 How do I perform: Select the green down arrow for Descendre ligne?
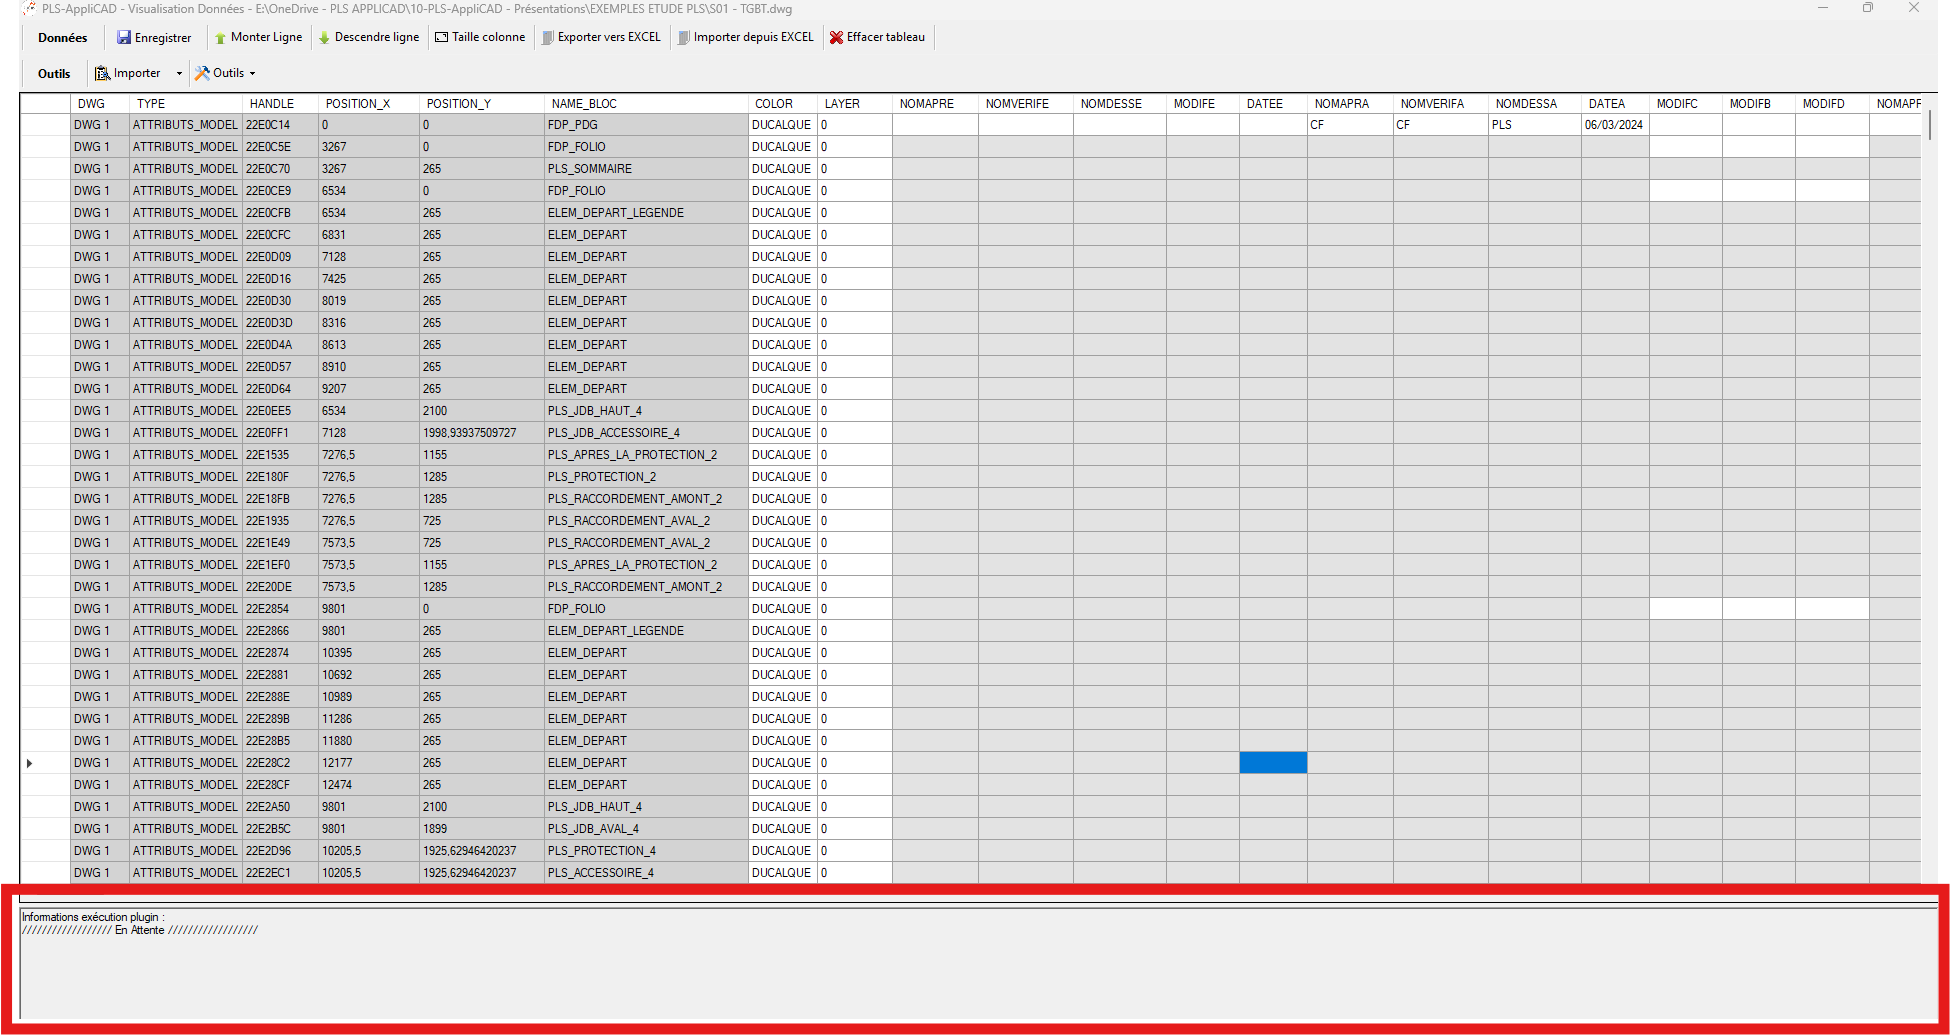pyautogui.click(x=323, y=37)
